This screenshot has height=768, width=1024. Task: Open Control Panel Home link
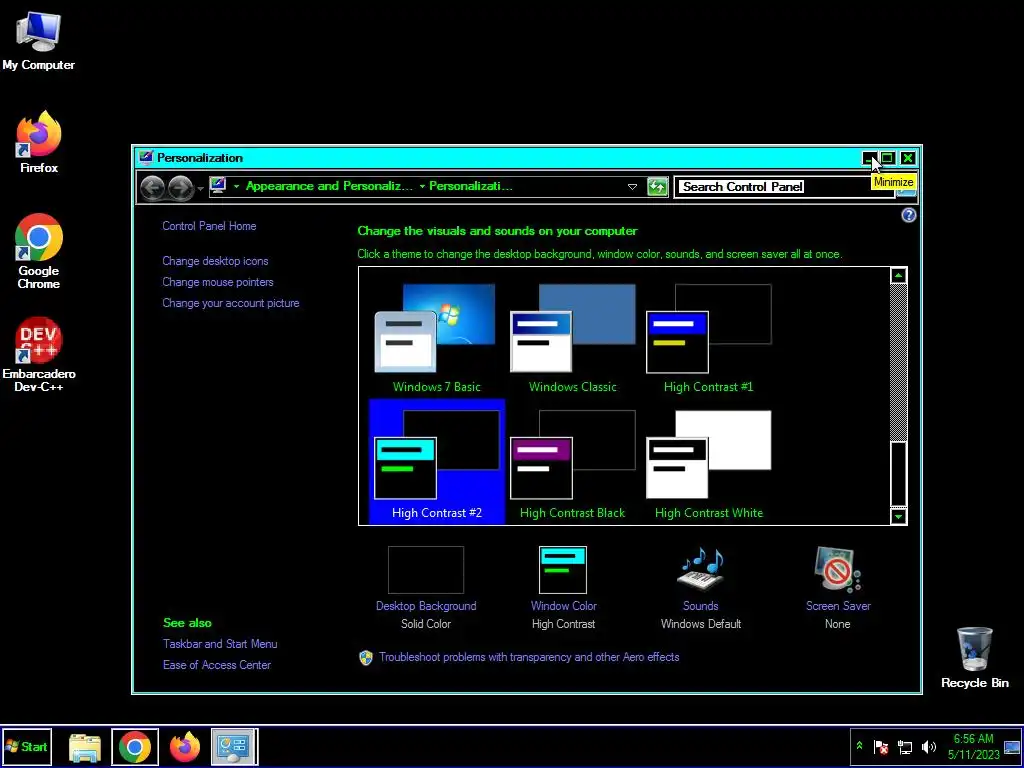pyautogui.click(x=209, y=226)
